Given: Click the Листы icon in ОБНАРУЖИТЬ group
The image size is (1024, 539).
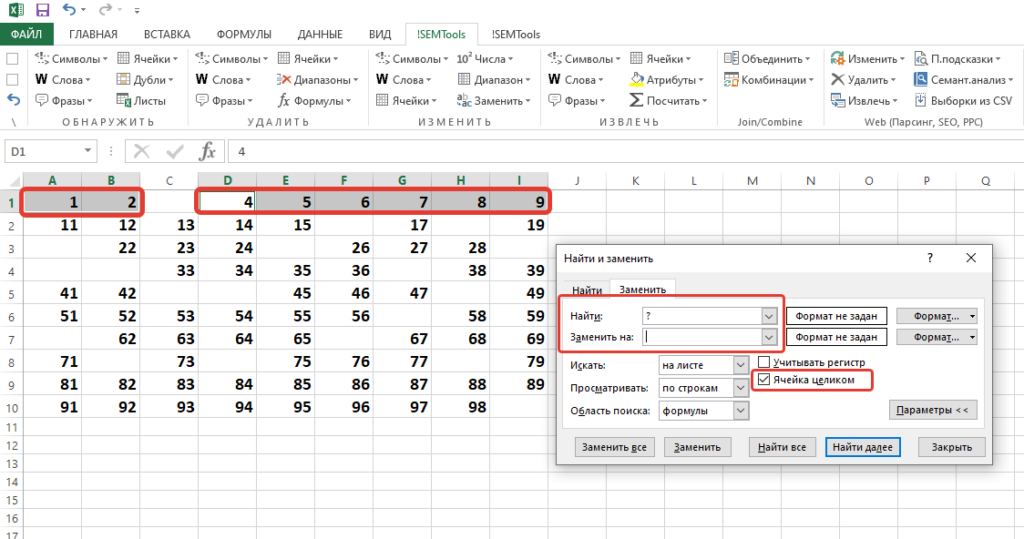Looking at the screenshot, I should pos(141,100).
